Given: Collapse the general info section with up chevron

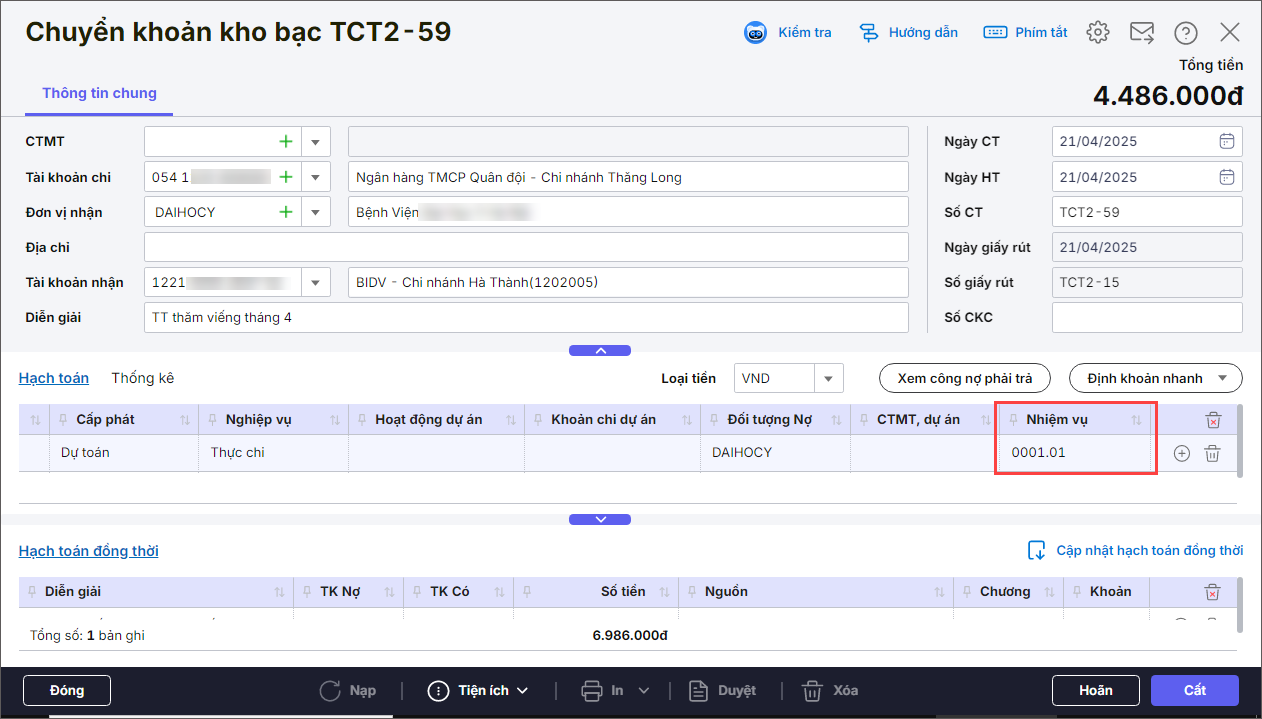Looking at the screenshot, I should pyautogui.click(x=600, y=351).
